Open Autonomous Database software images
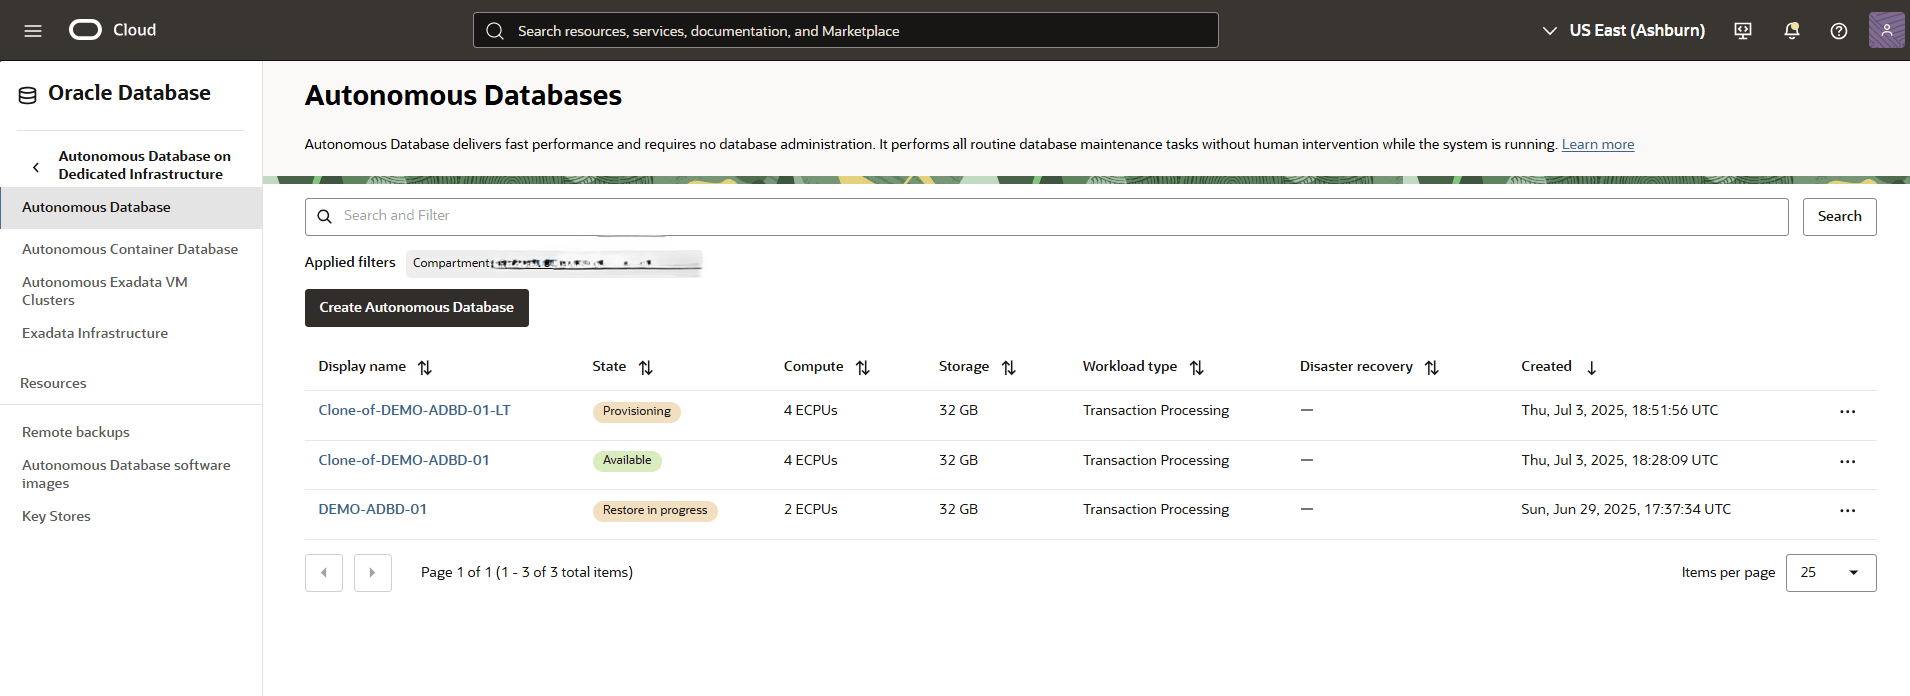 tap(126, 474)
